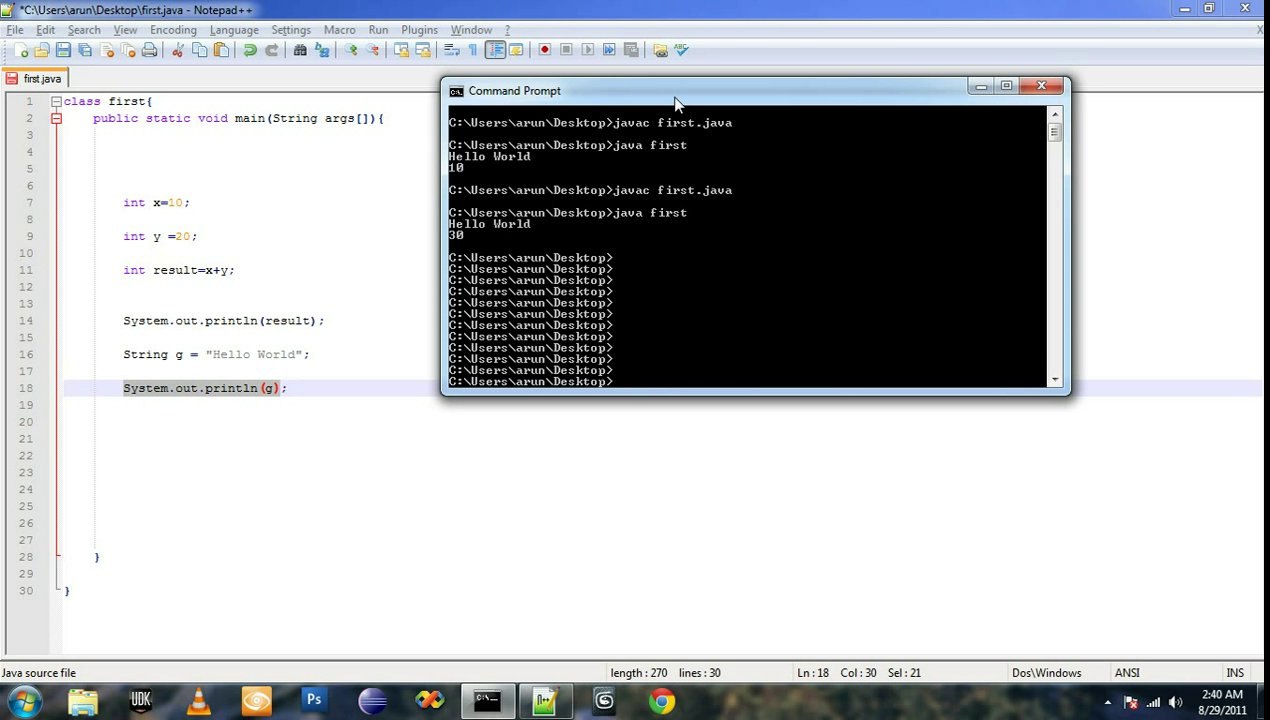The image size is (1270, 720).
Task: Run macro multiple times icon
Action: 609,50
